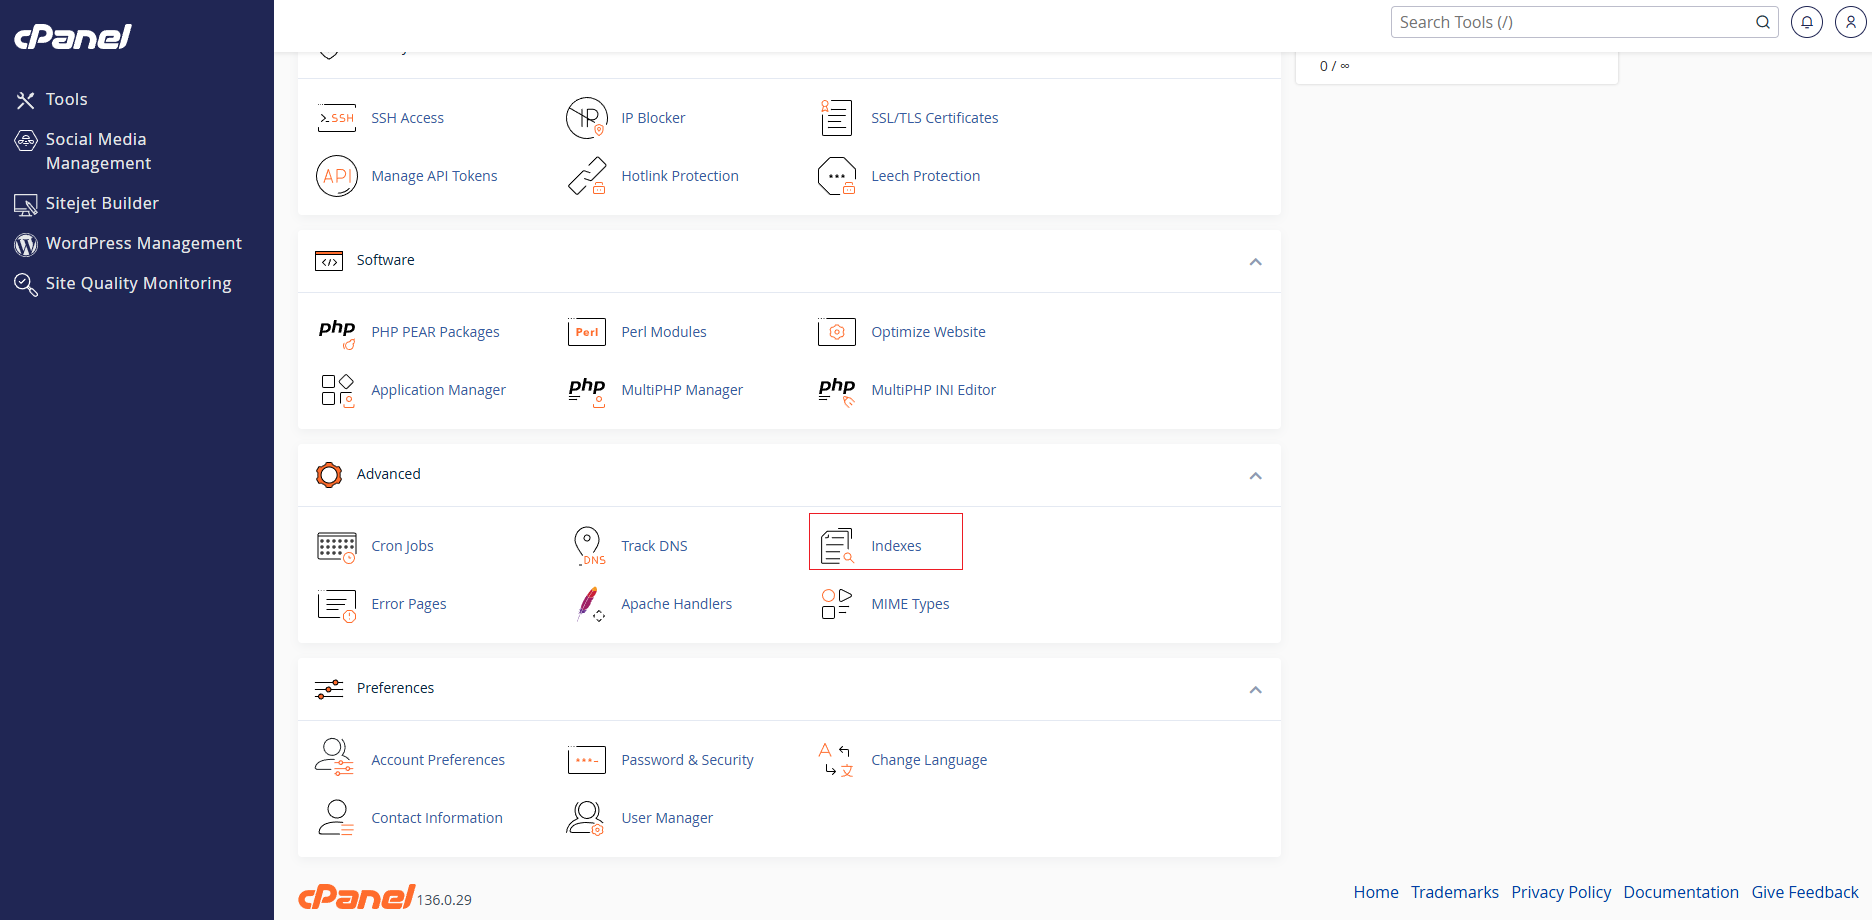Open the SSH Access link
The height and width of the screenshot is (920, 1872).
point(407,118)
